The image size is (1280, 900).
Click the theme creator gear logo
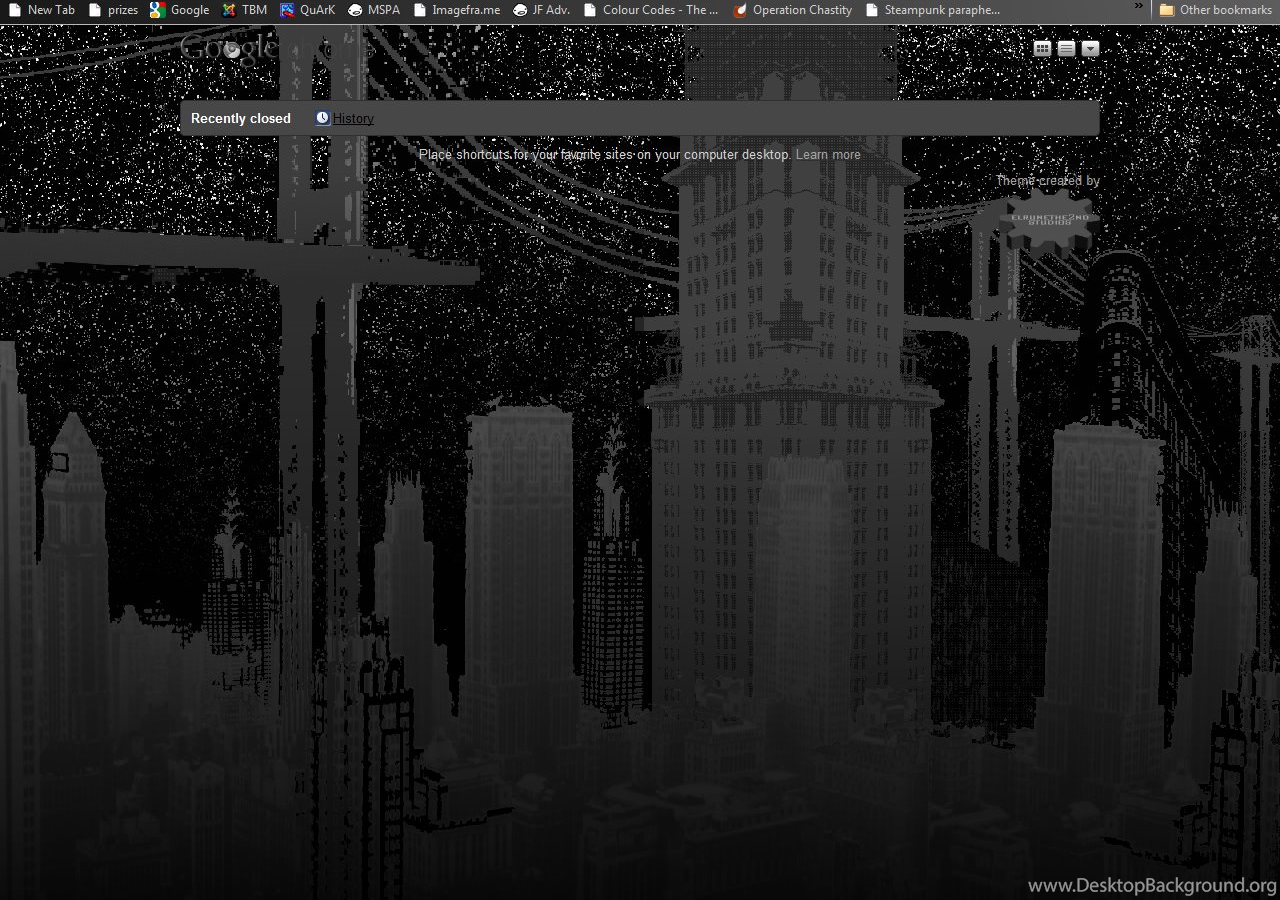[1047, 220]
